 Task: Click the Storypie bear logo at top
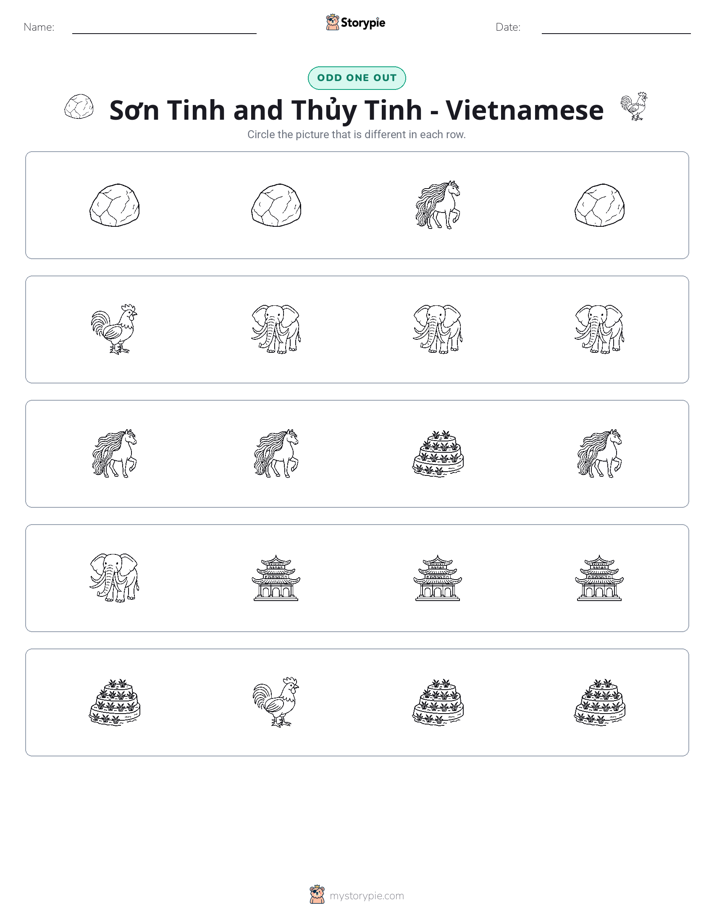tap(332, 22)
